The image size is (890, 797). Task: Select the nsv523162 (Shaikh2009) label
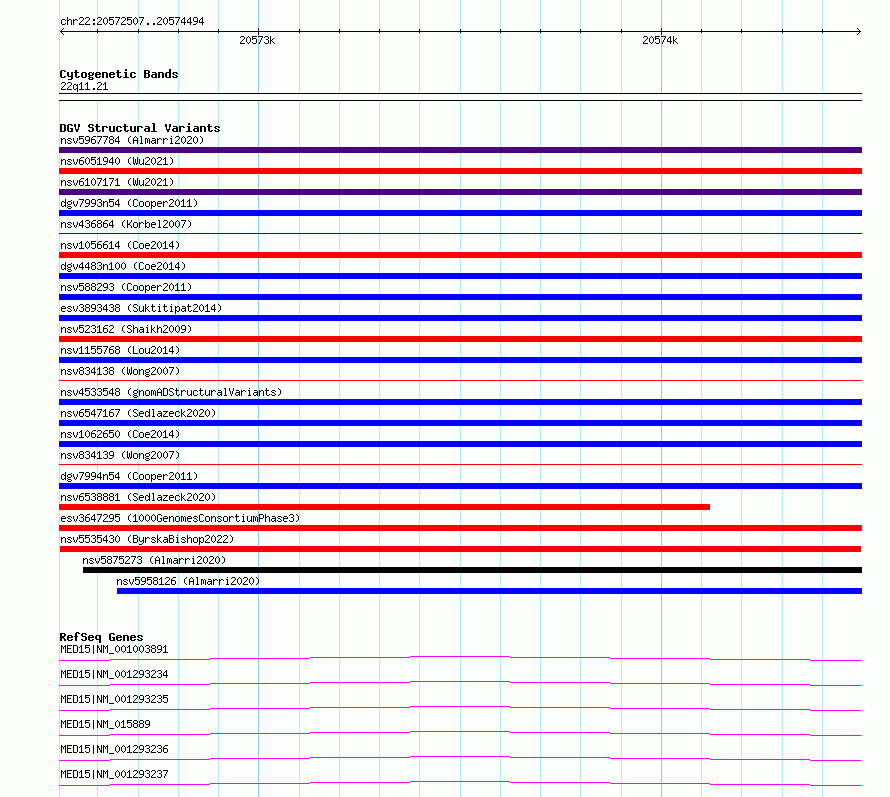(126, 329)
